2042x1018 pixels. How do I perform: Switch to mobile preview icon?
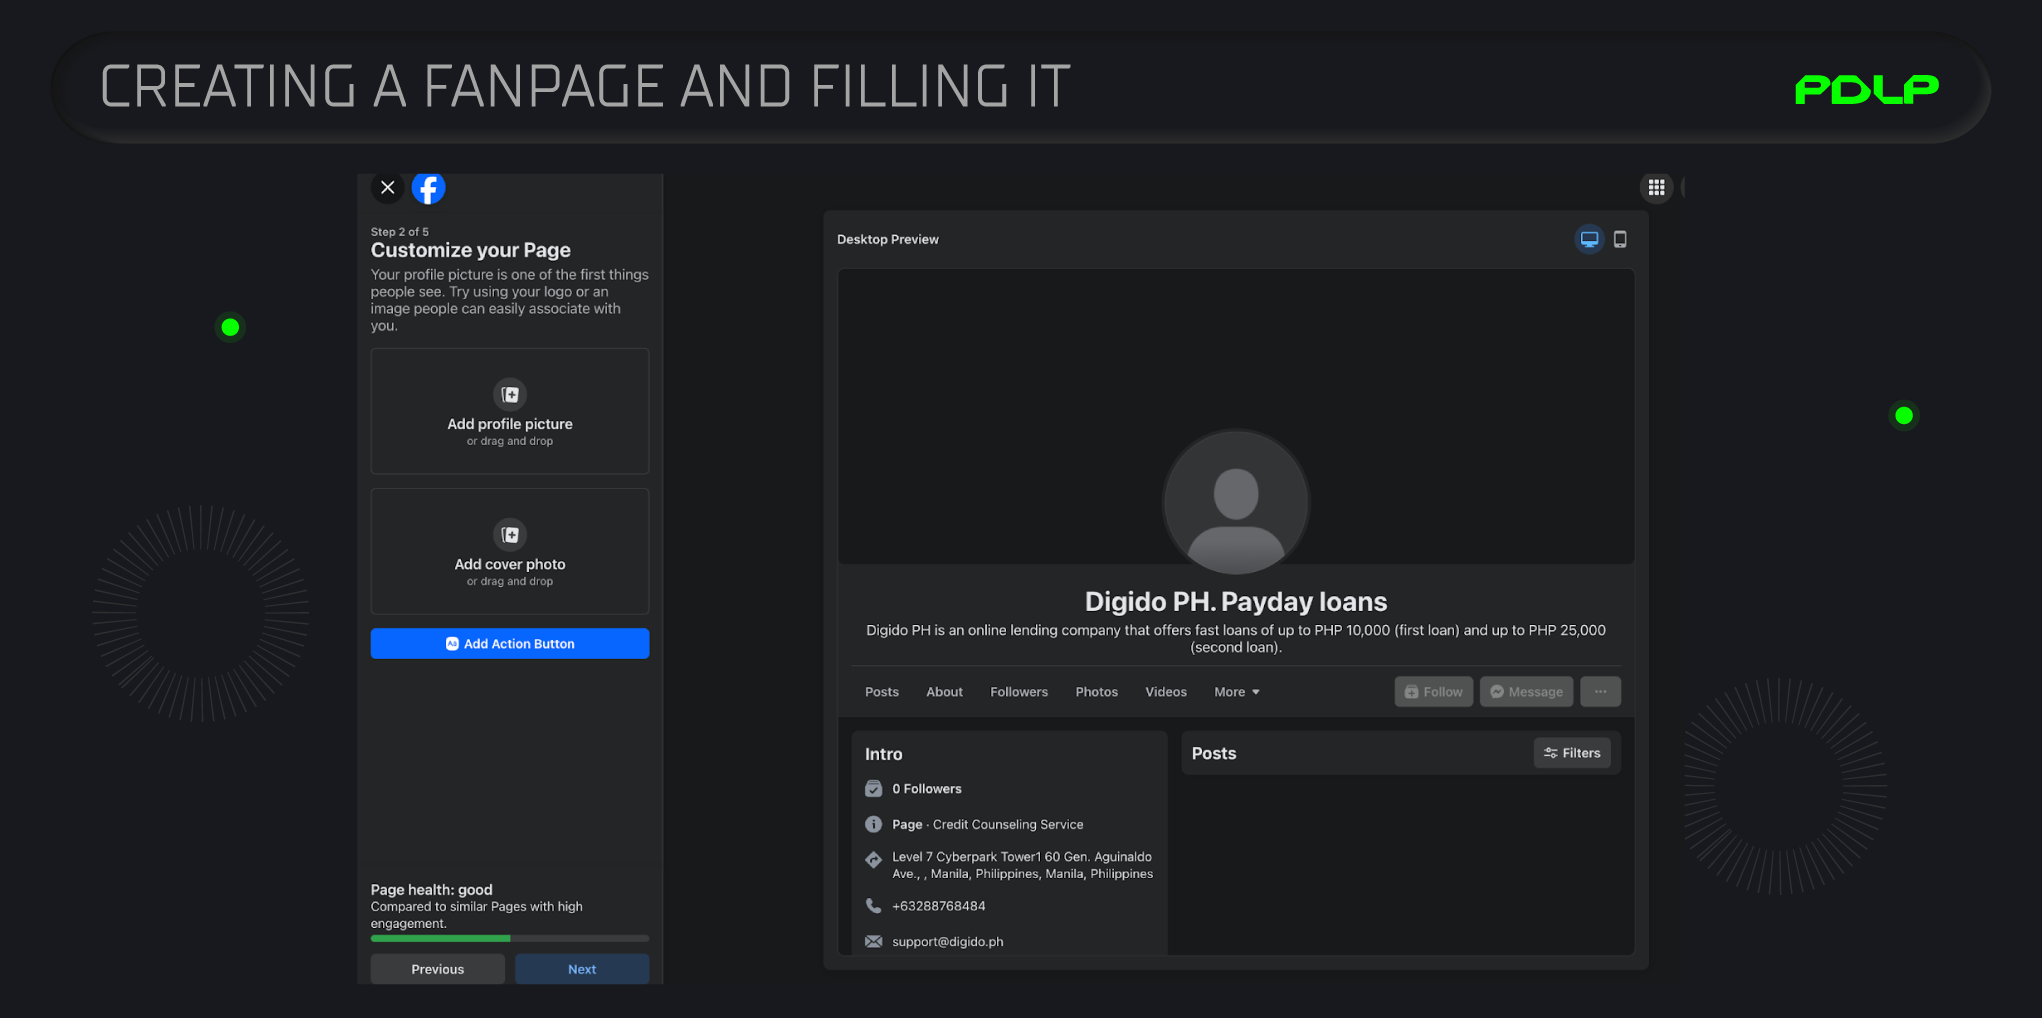point(1620,239)
